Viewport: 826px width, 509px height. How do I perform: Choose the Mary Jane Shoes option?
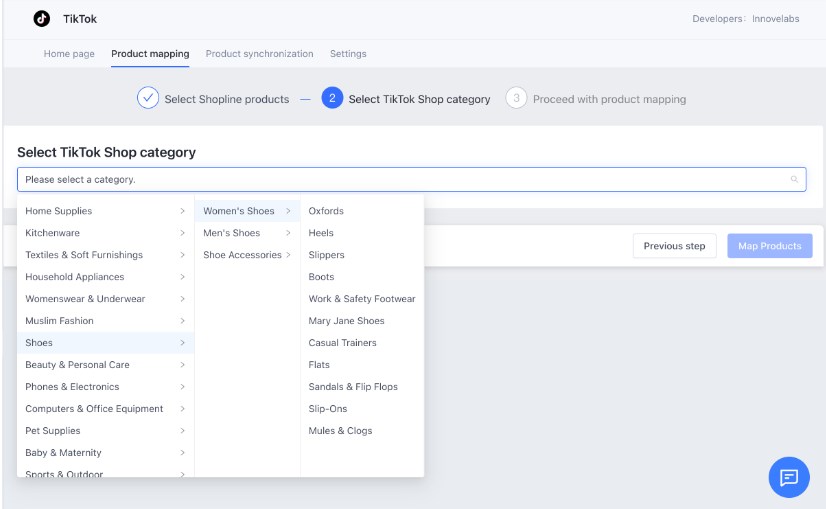[346, 321]
